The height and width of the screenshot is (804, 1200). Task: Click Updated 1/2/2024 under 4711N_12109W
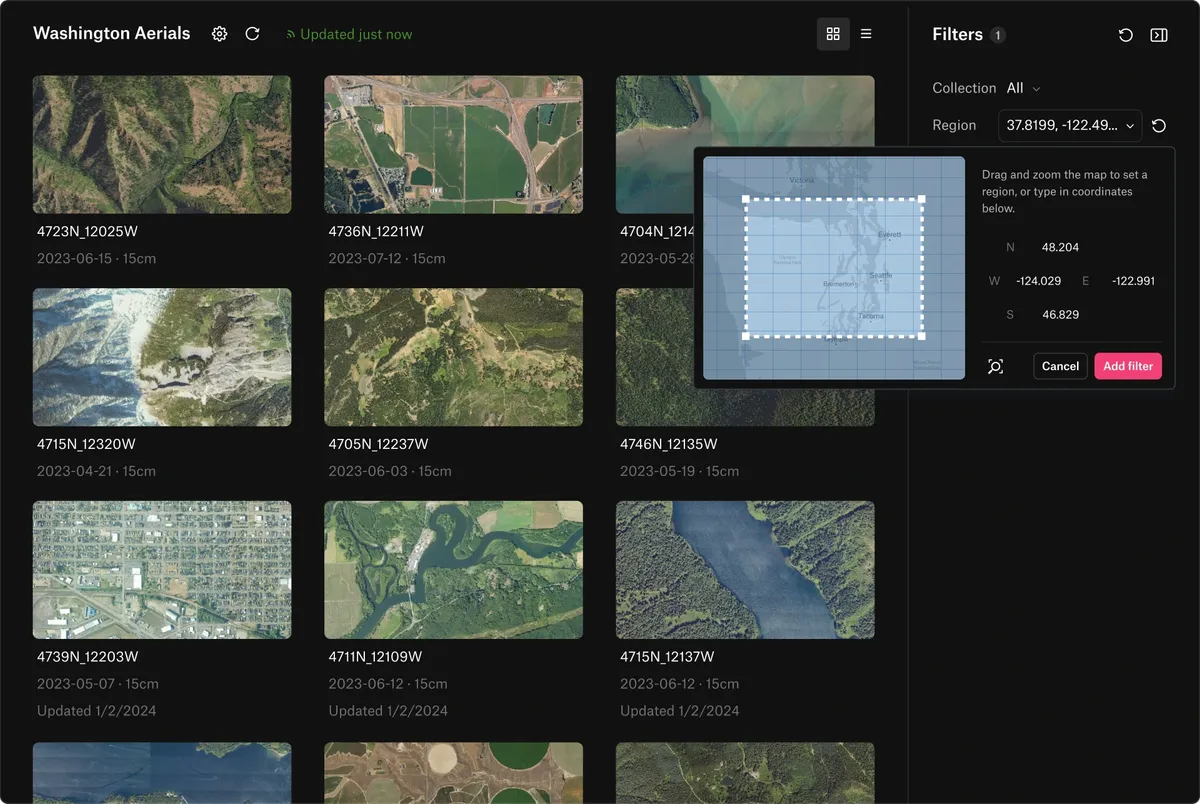(x=388, y=711)
